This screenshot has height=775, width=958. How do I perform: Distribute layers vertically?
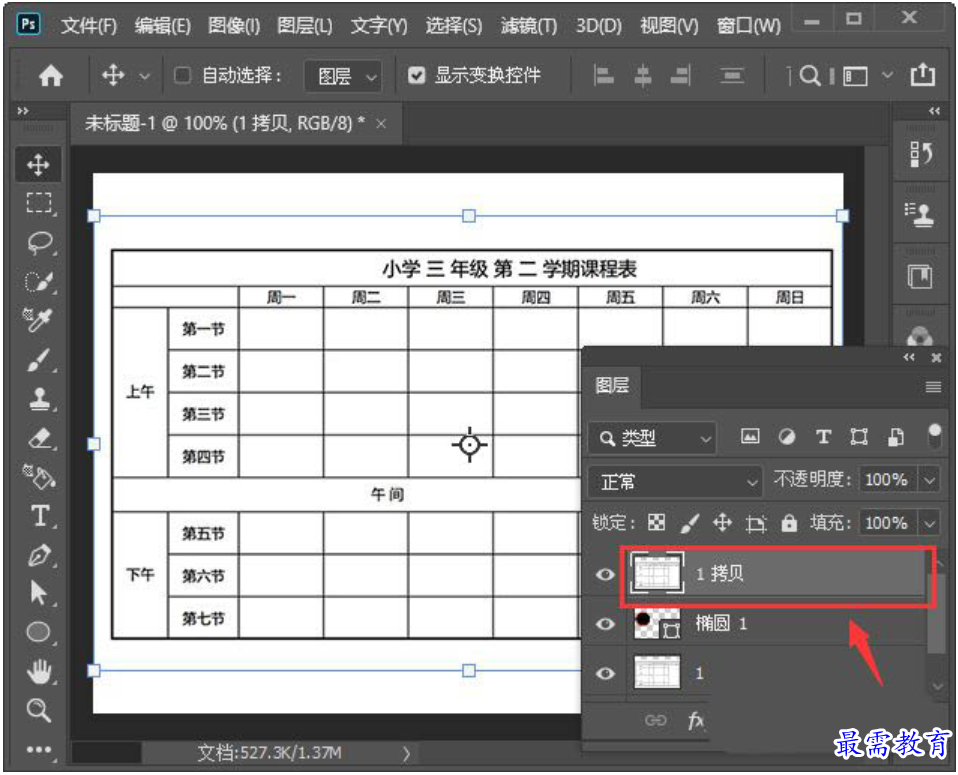tap(731, 76)
